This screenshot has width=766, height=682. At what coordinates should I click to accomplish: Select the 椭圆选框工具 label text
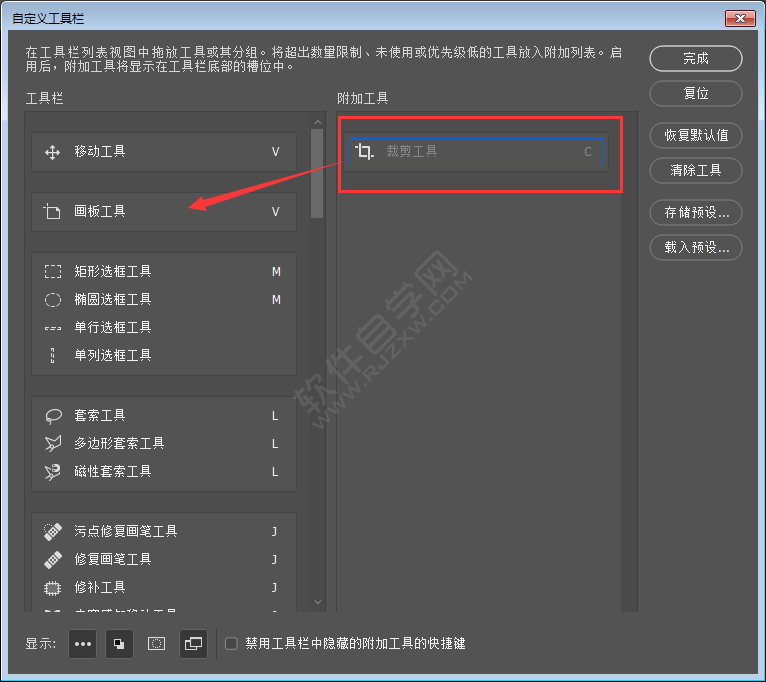pos(113,299)
